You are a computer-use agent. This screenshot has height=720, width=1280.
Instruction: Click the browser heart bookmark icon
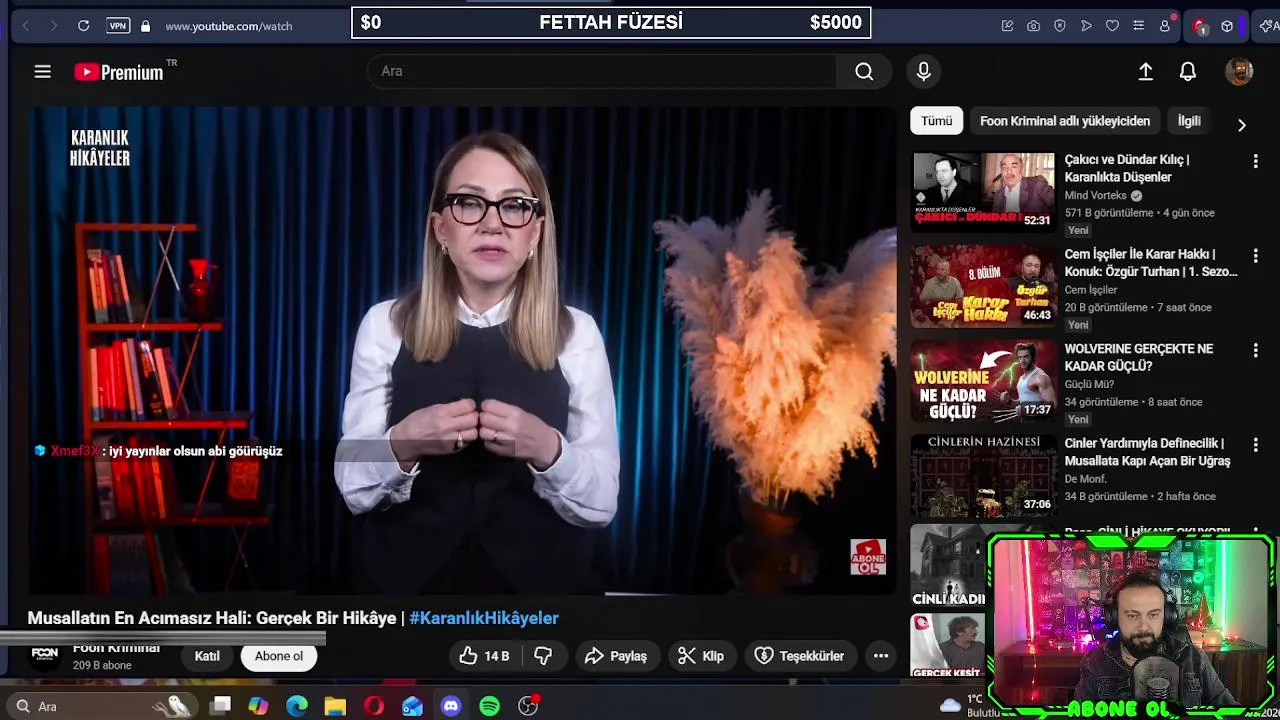(x=1112, y=25)
